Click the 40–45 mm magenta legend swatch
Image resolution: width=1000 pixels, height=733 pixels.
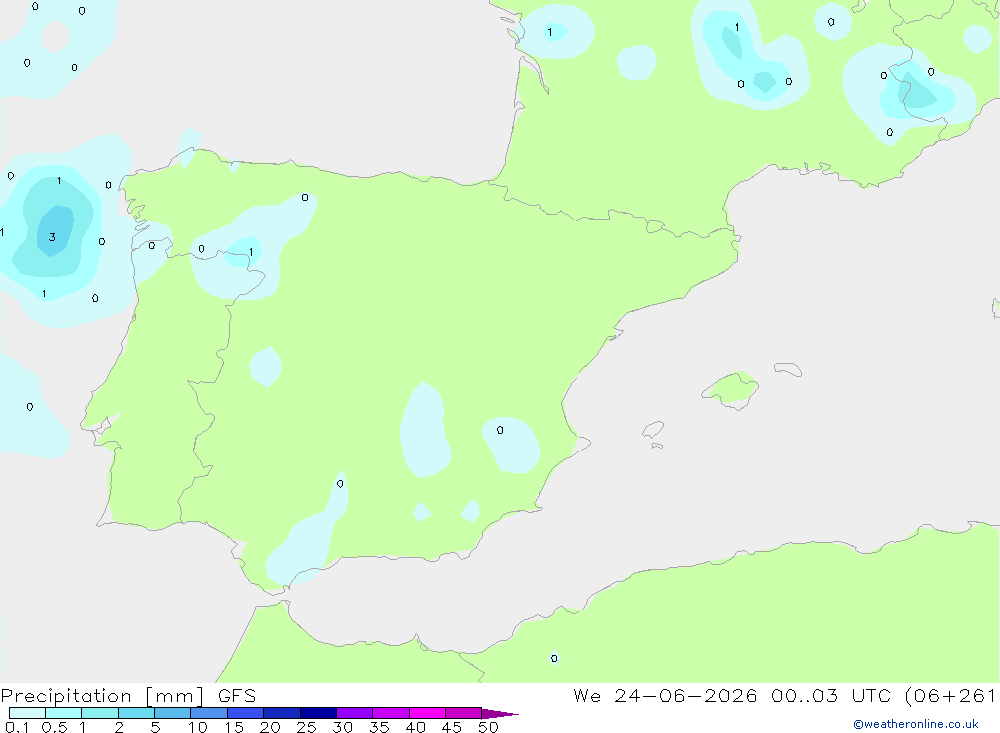427,713
